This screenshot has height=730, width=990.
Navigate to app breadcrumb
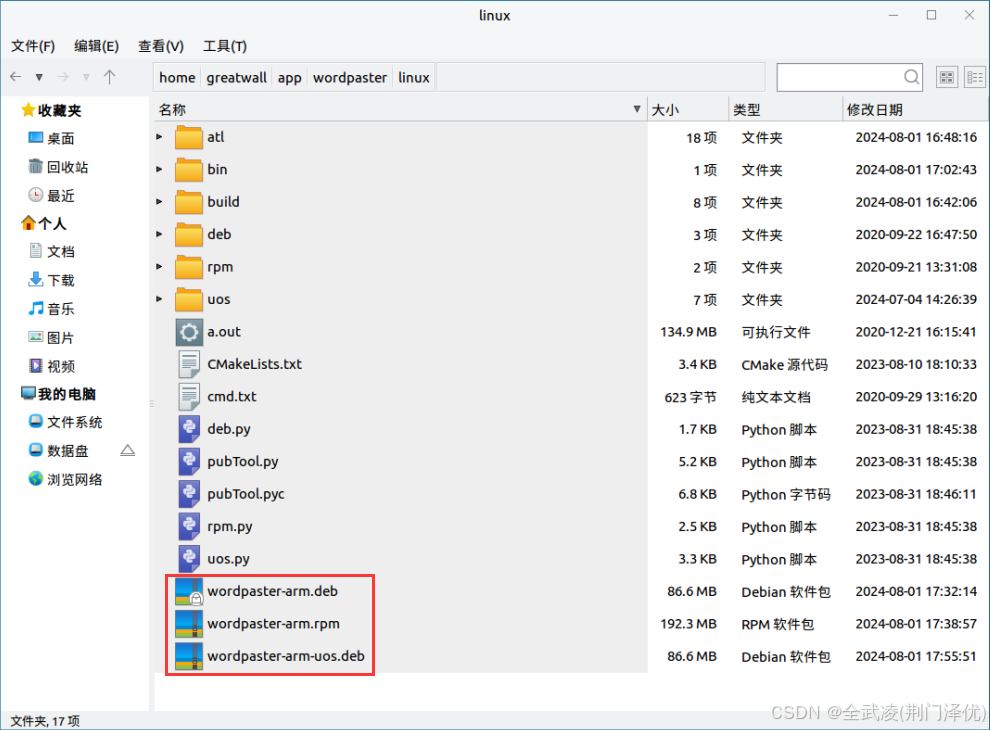coord(290,78)
